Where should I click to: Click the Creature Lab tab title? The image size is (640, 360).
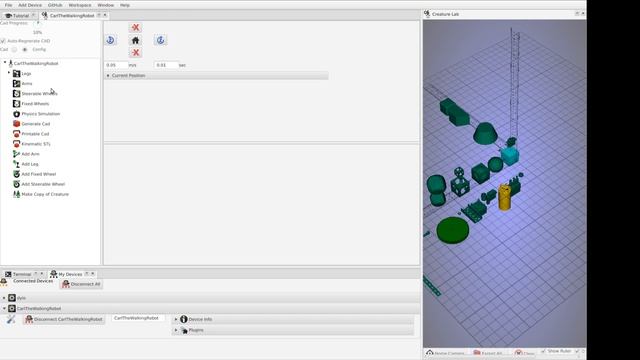pyautogui.click(x=445, y=14)
